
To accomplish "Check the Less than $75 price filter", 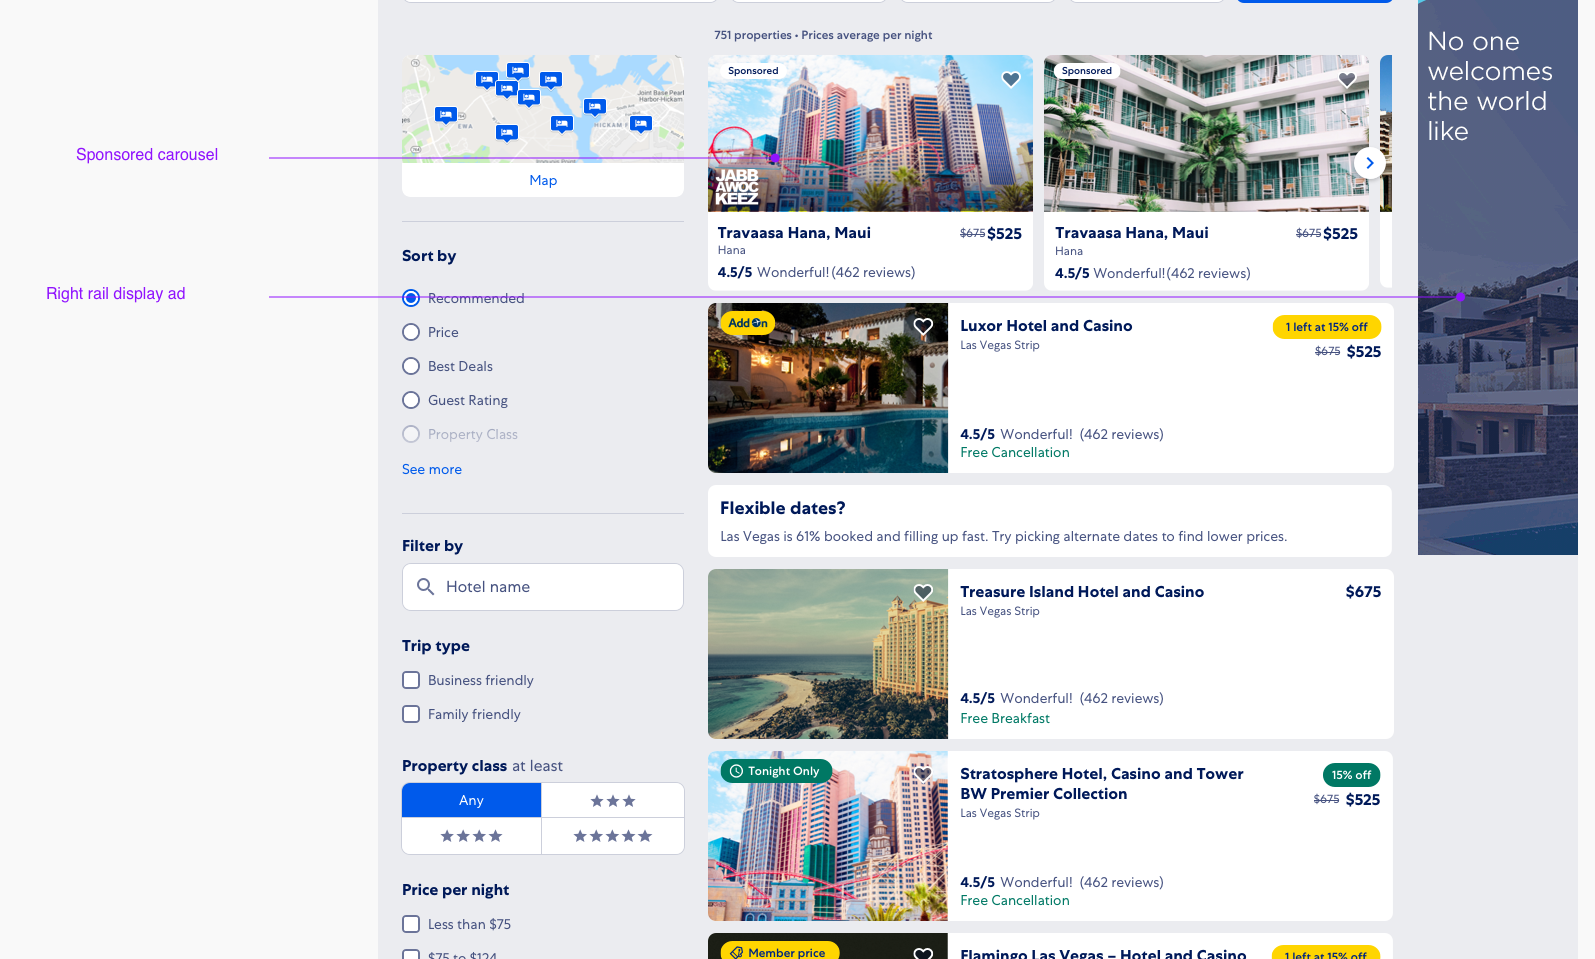I will point(411,924).
